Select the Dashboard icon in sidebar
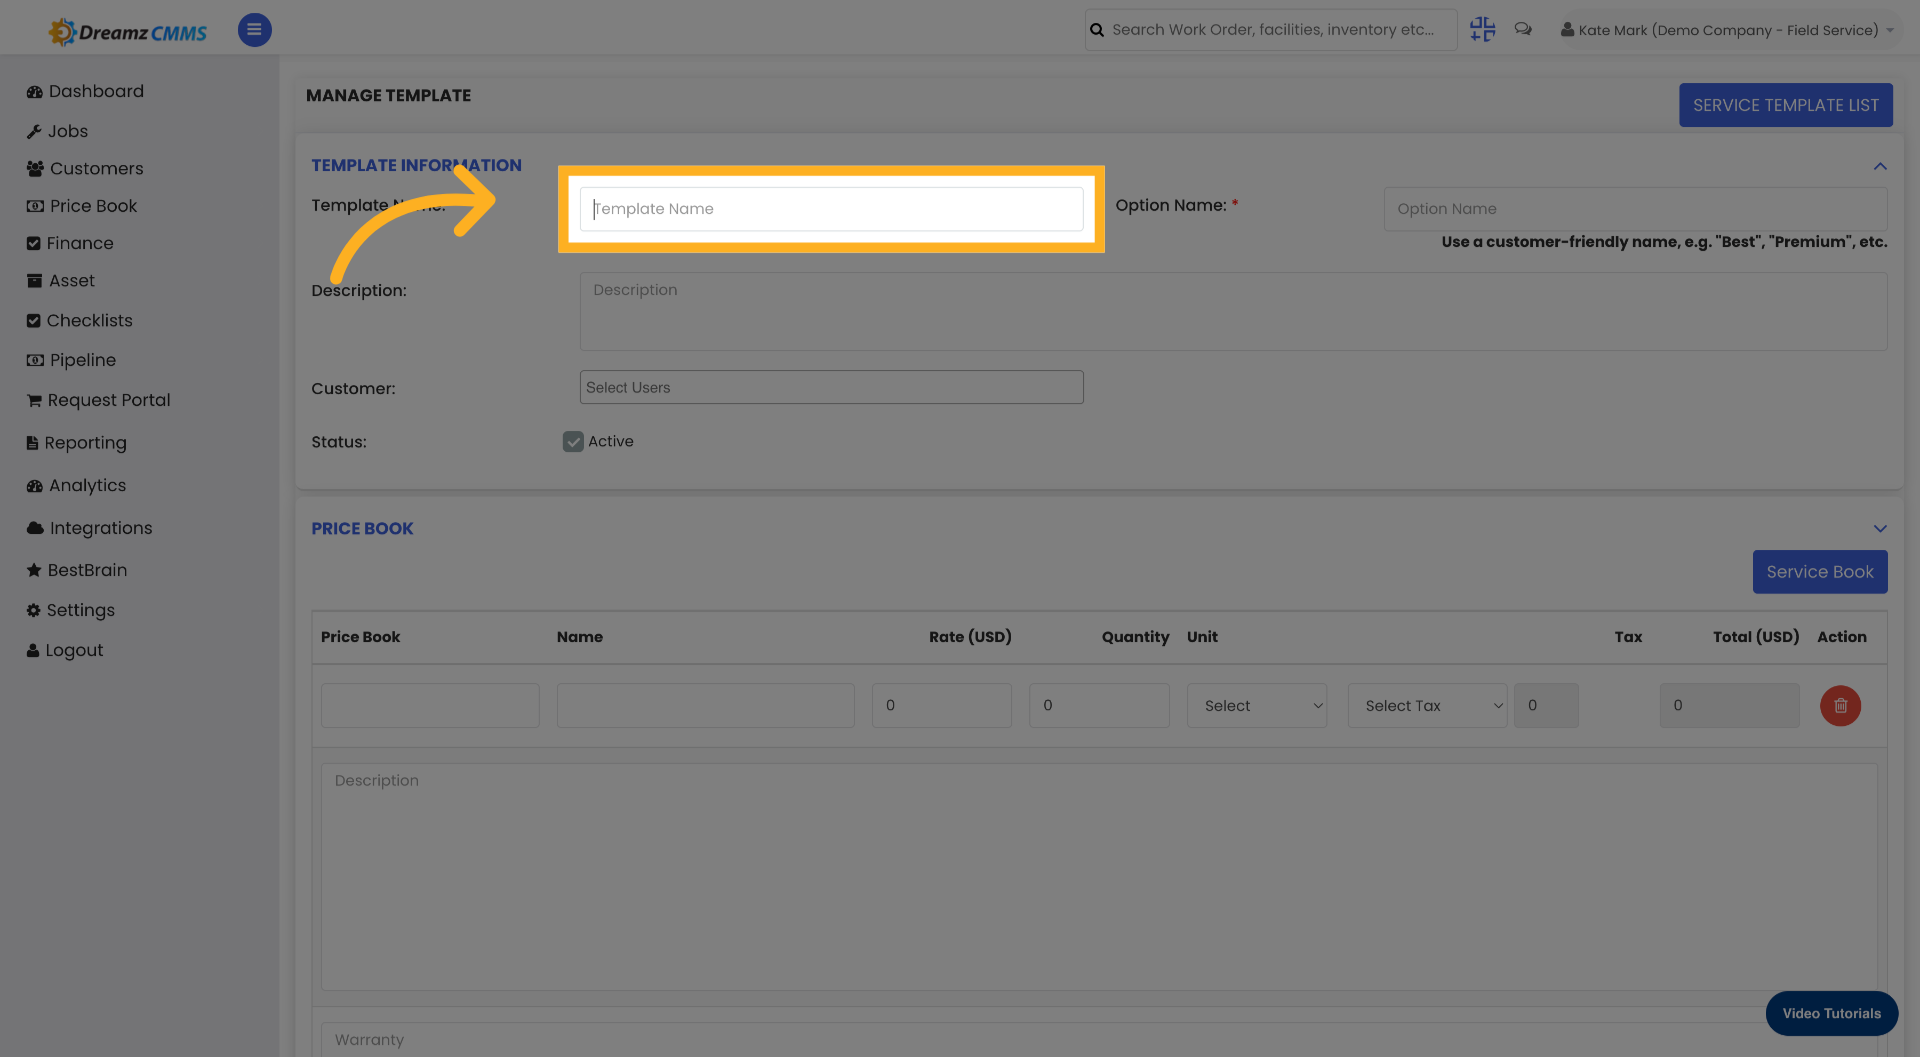Viewport: 1920px width, 1057px height. 34,90
